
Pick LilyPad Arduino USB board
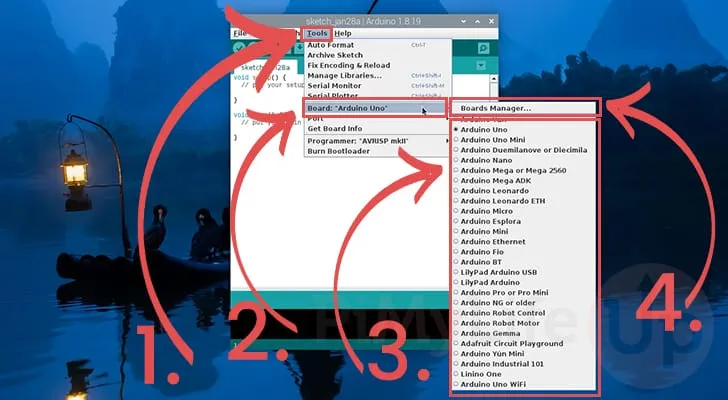(524, 272)
